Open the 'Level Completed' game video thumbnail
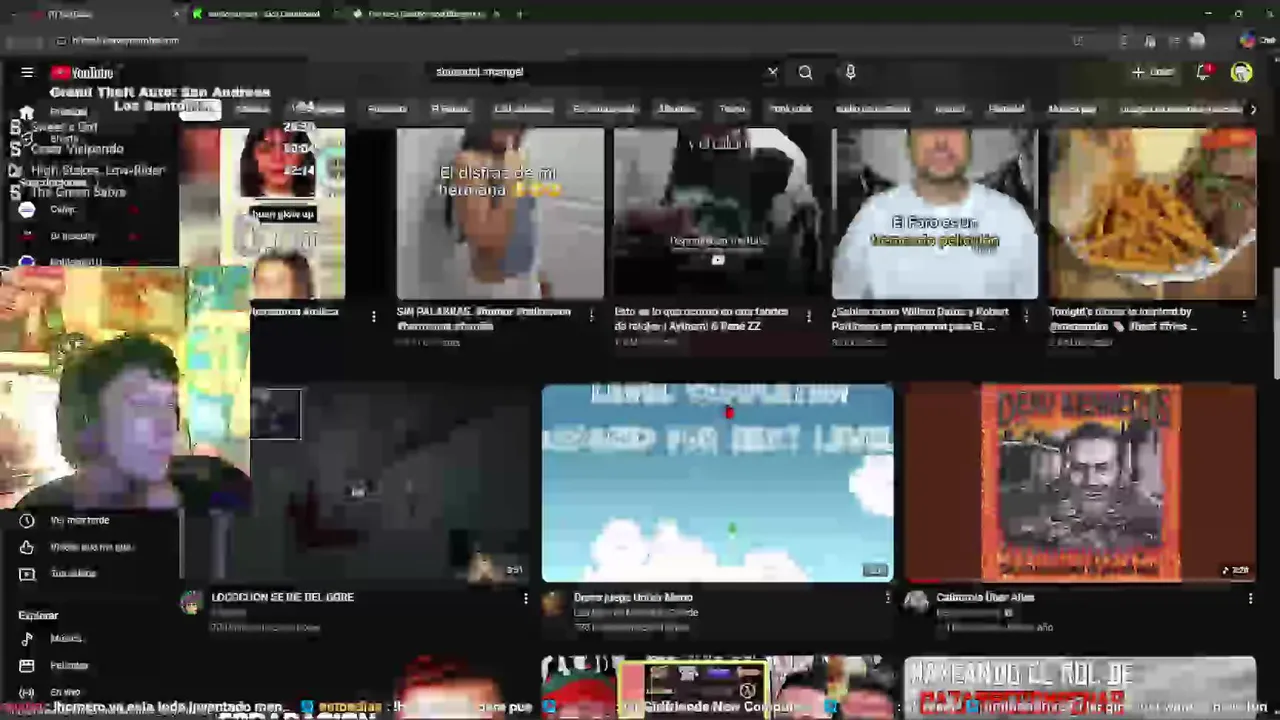Screen dimensions: 1280x720 [x=717, y=482]
